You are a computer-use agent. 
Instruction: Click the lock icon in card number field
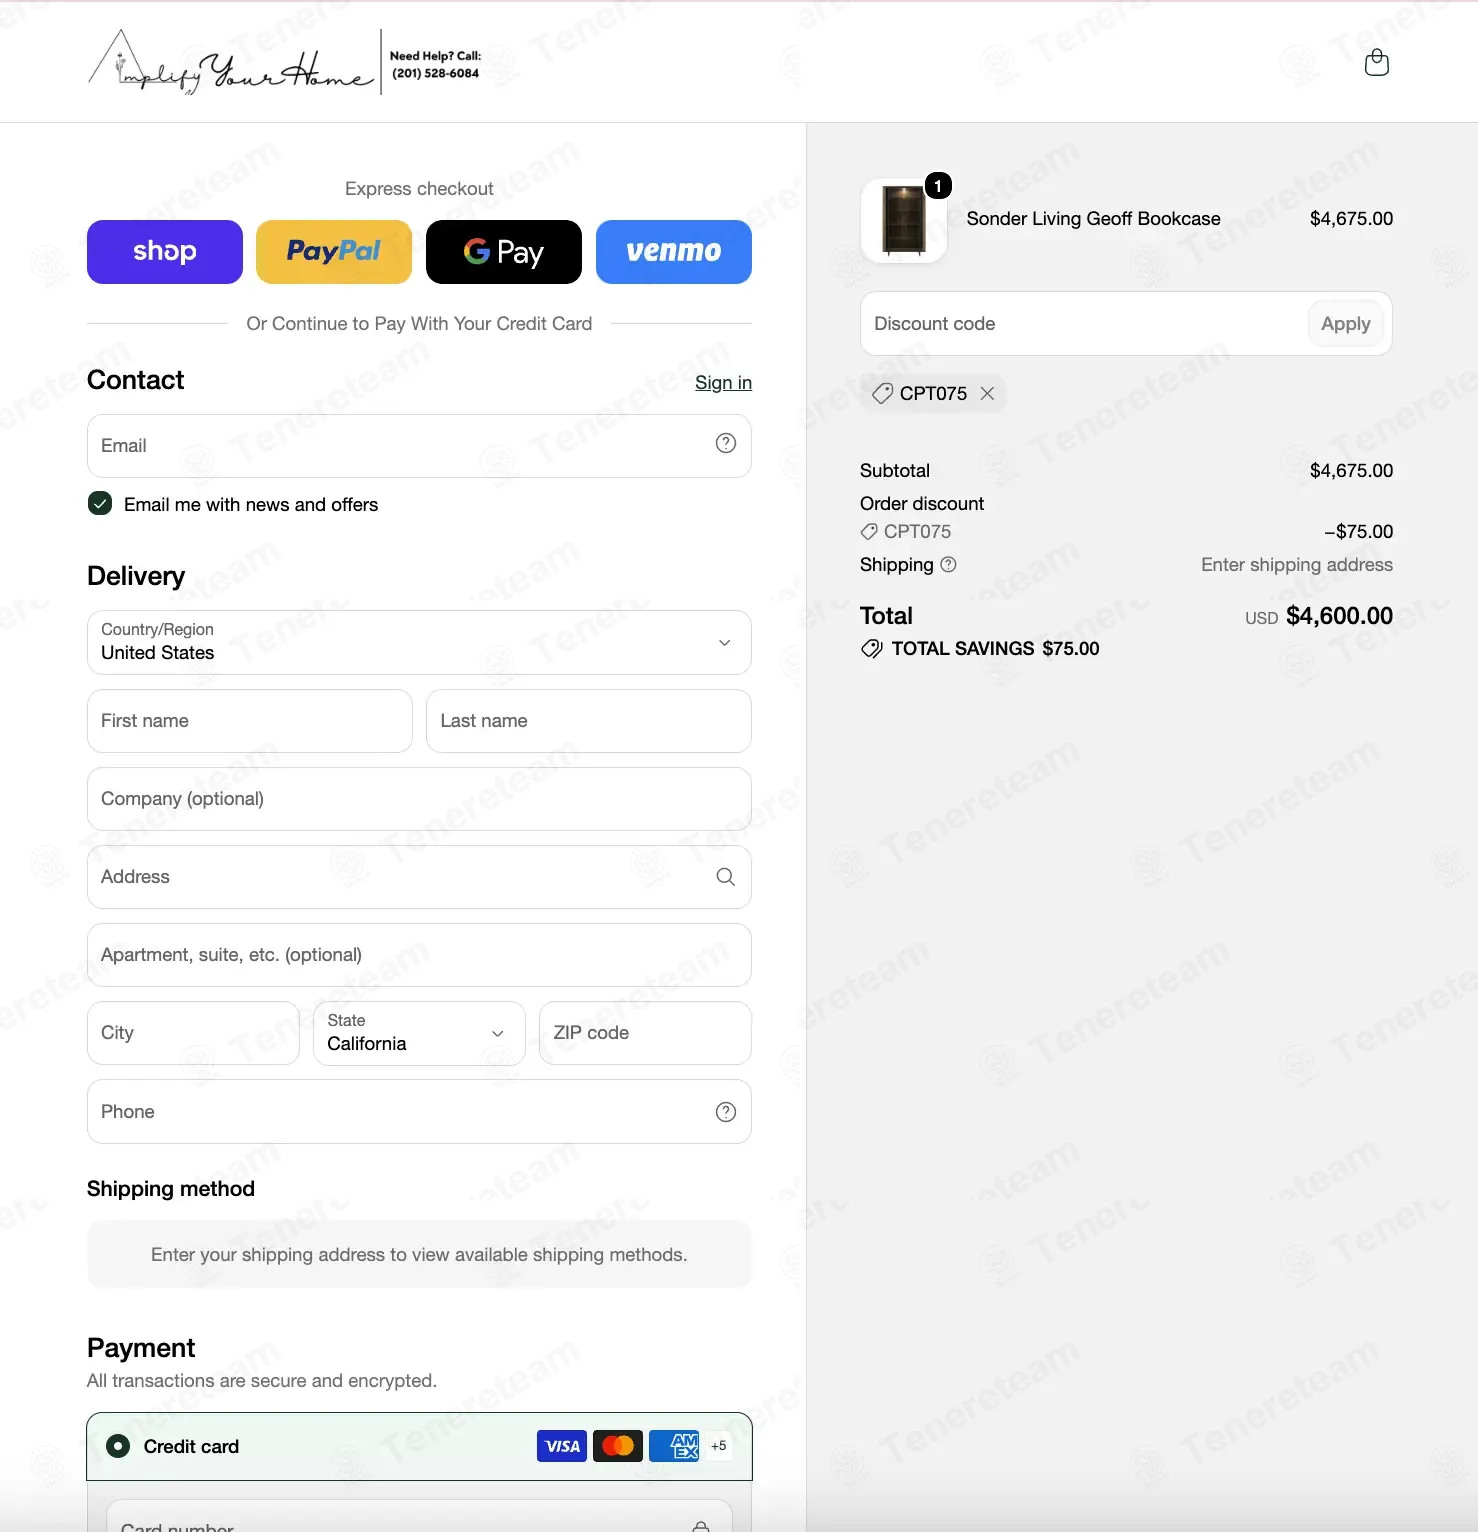click(702, 1526)
